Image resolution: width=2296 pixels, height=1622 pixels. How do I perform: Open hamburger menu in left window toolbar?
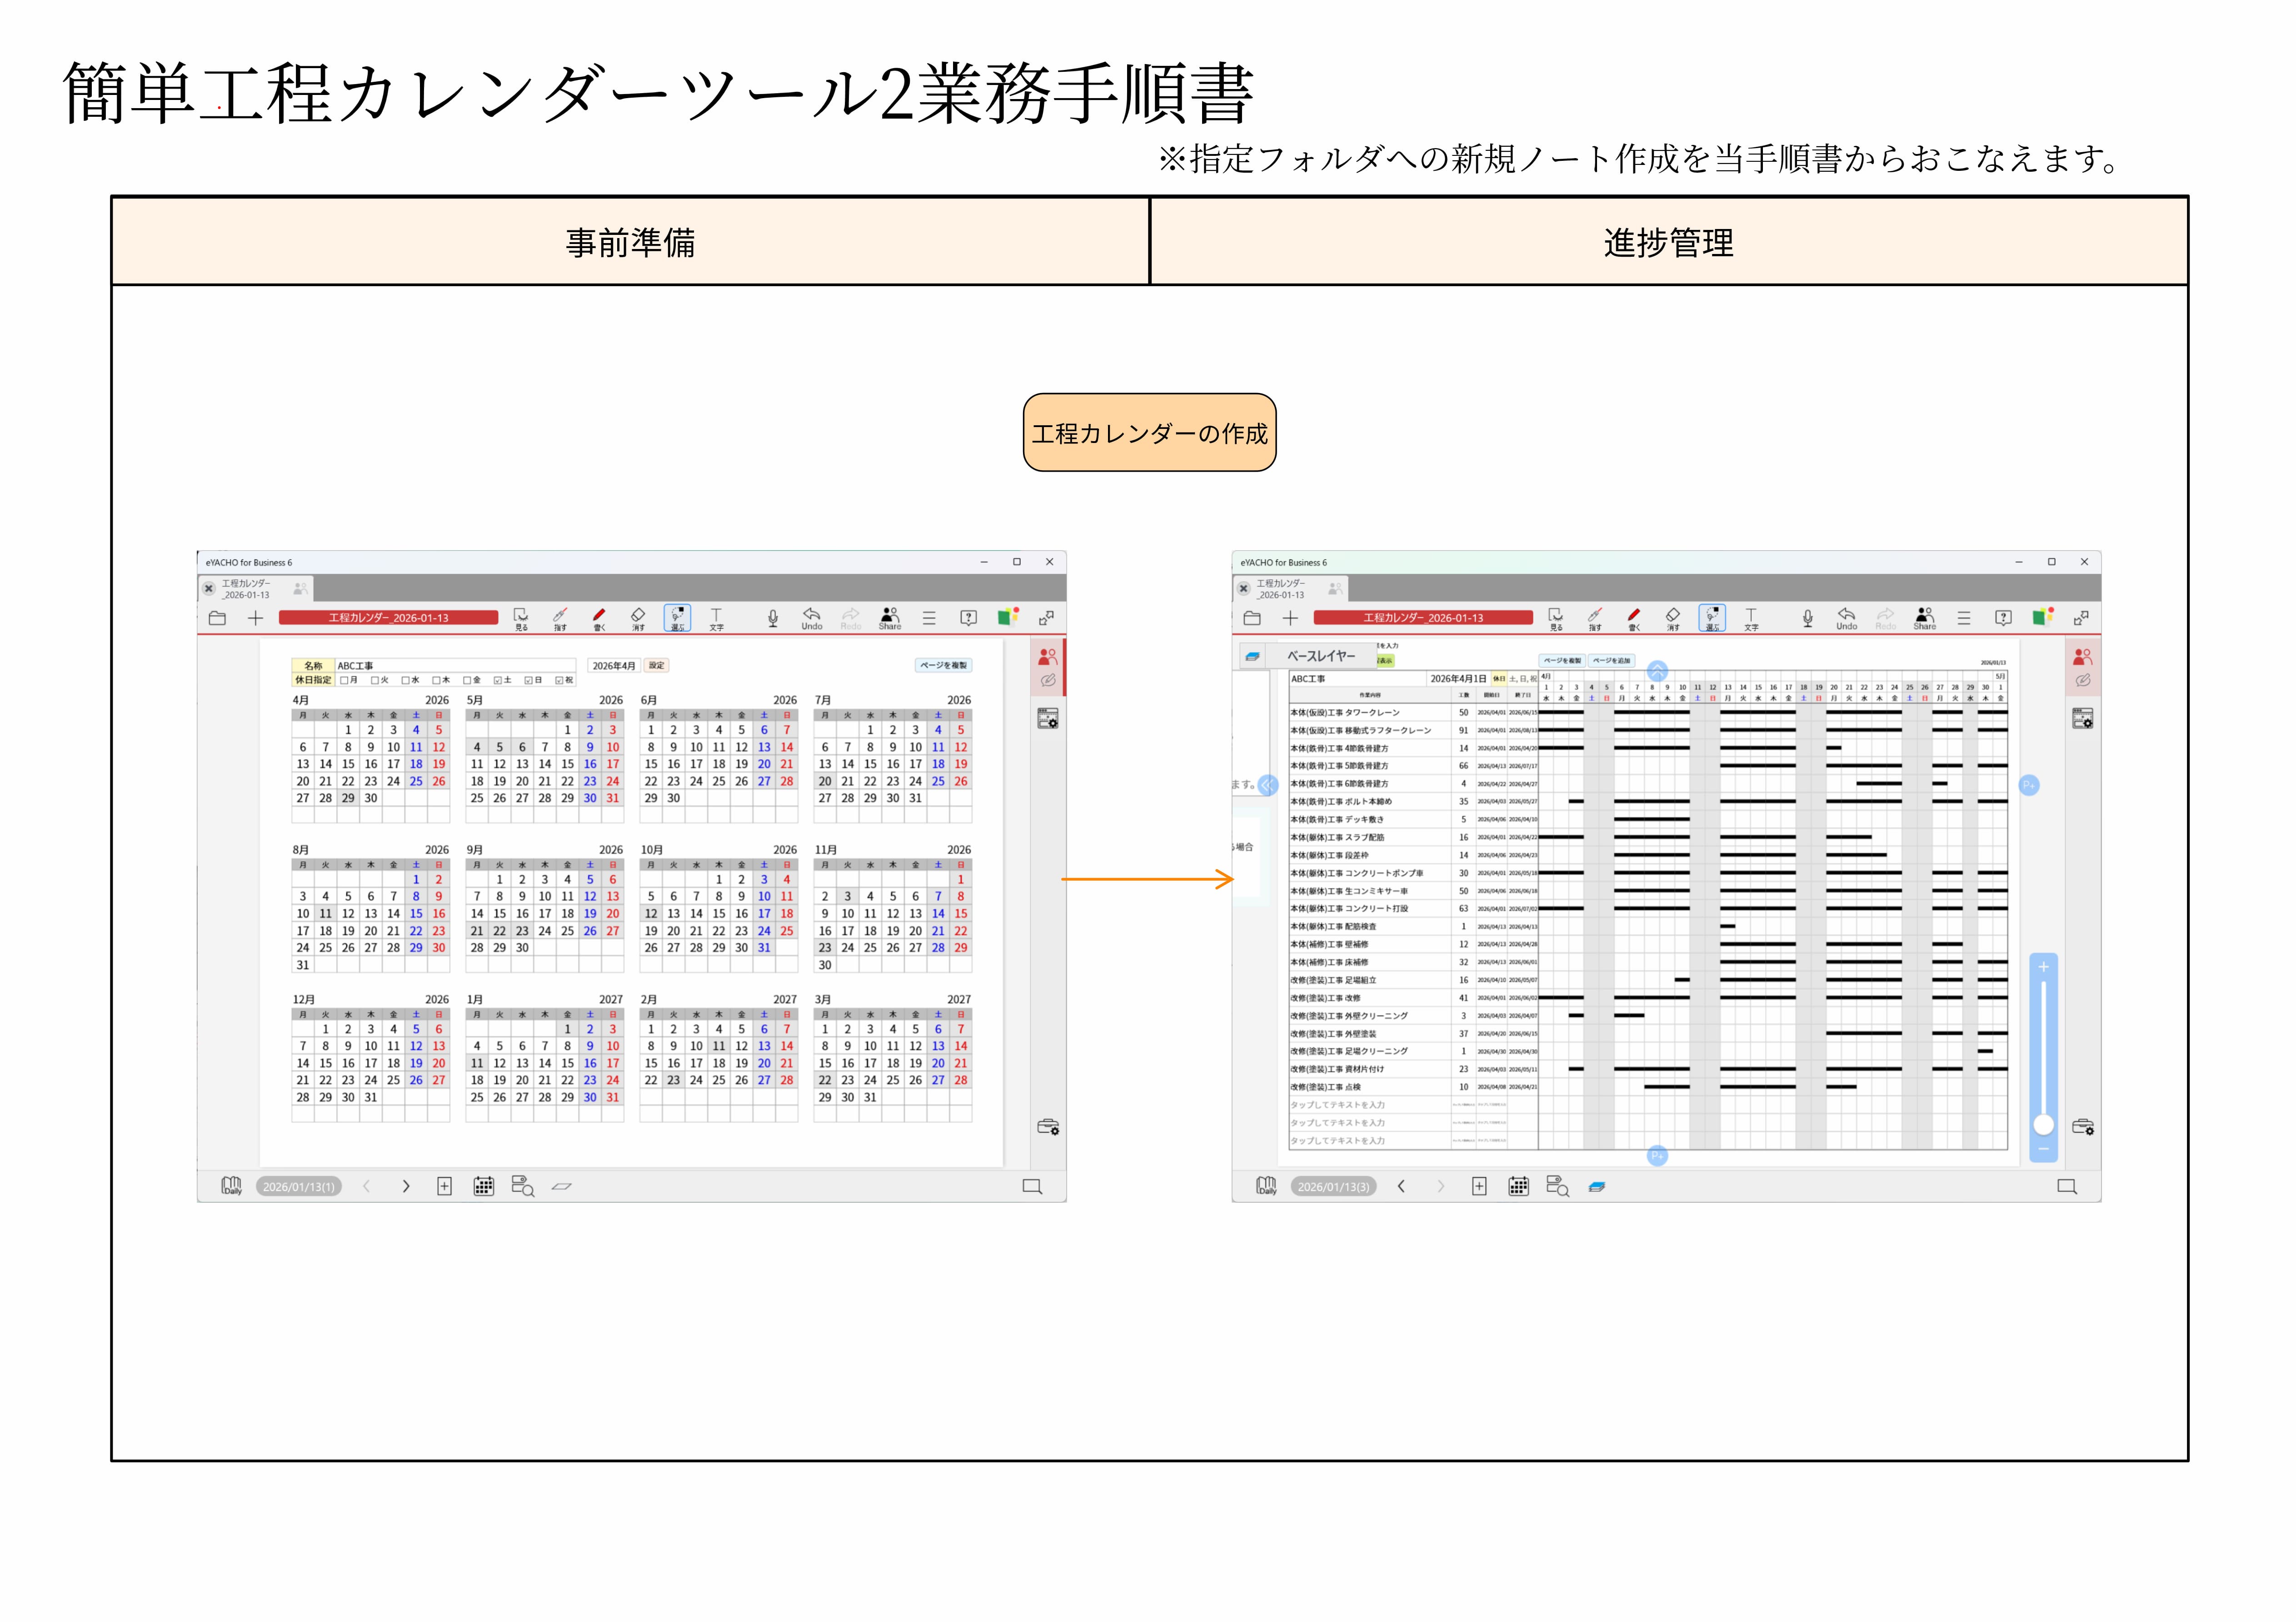929,618
